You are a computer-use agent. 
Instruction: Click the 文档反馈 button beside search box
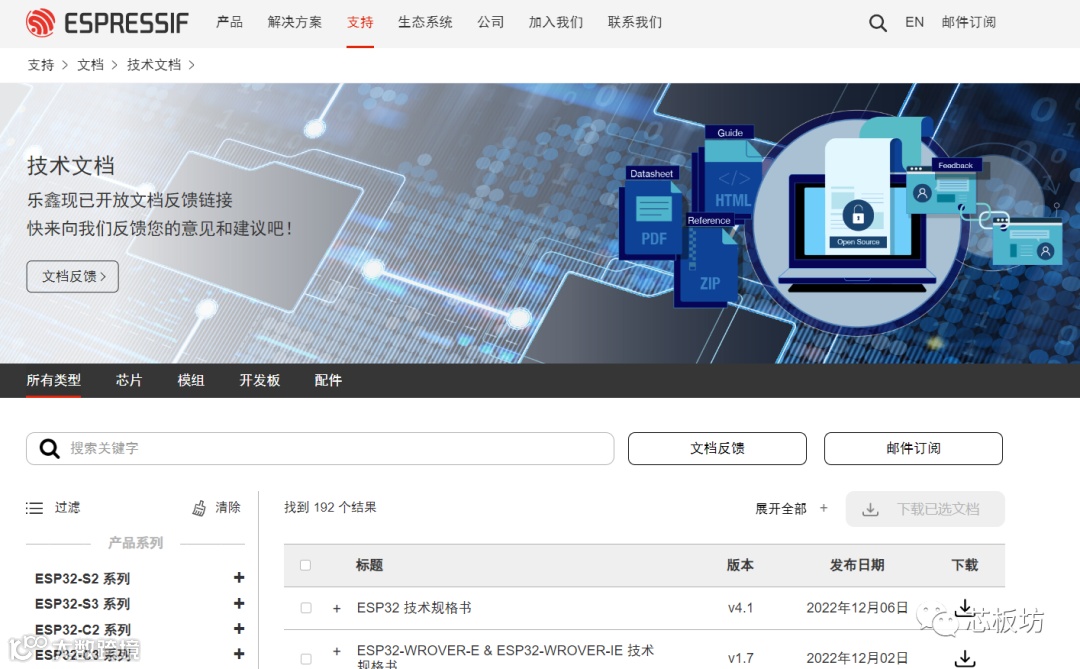[717, 449]
